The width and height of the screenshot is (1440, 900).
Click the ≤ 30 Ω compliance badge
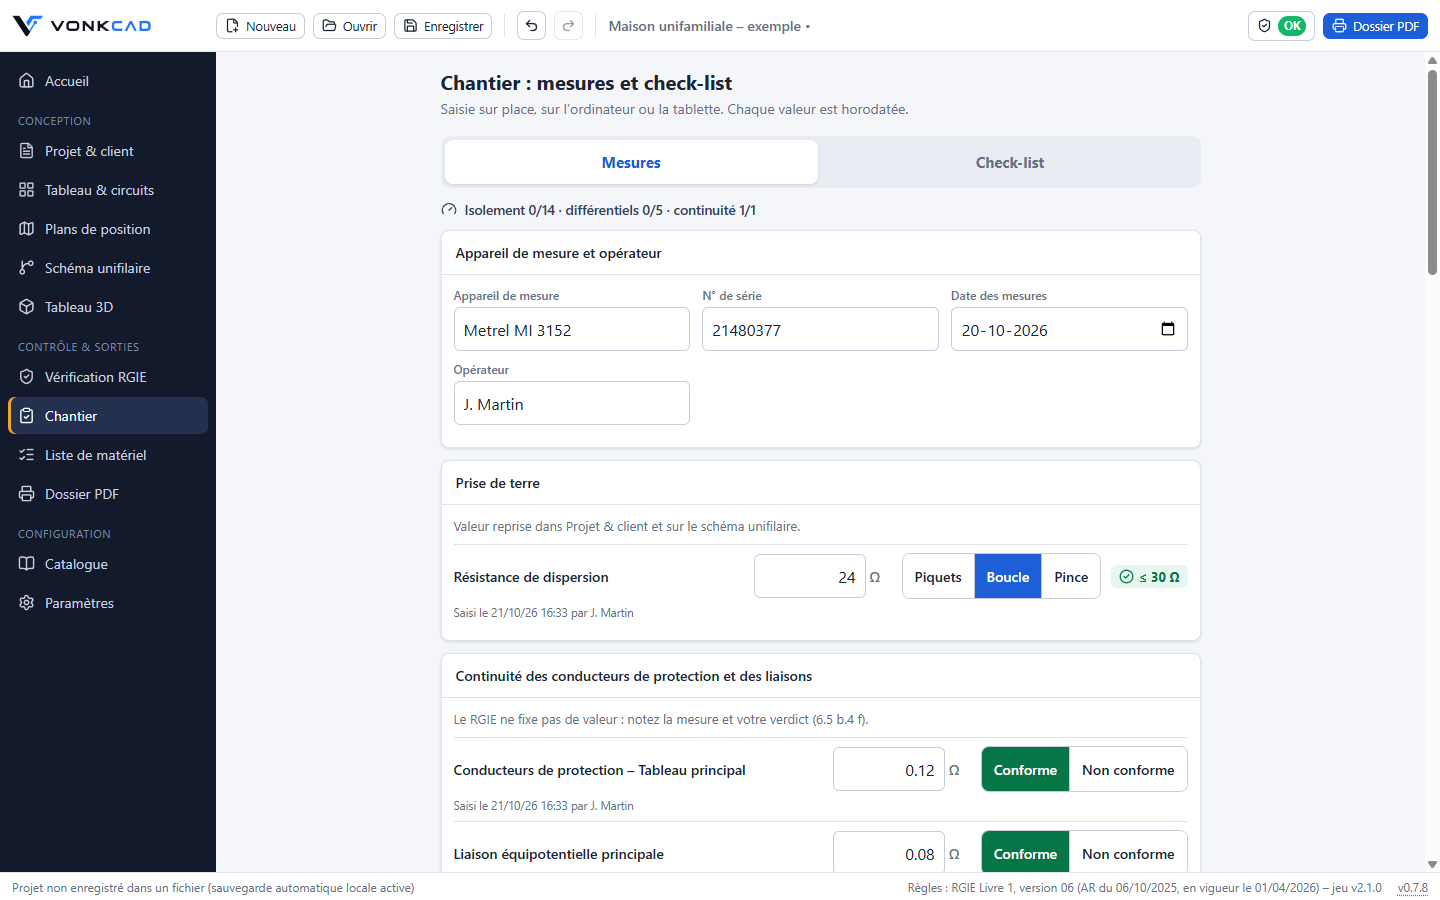1149,577
